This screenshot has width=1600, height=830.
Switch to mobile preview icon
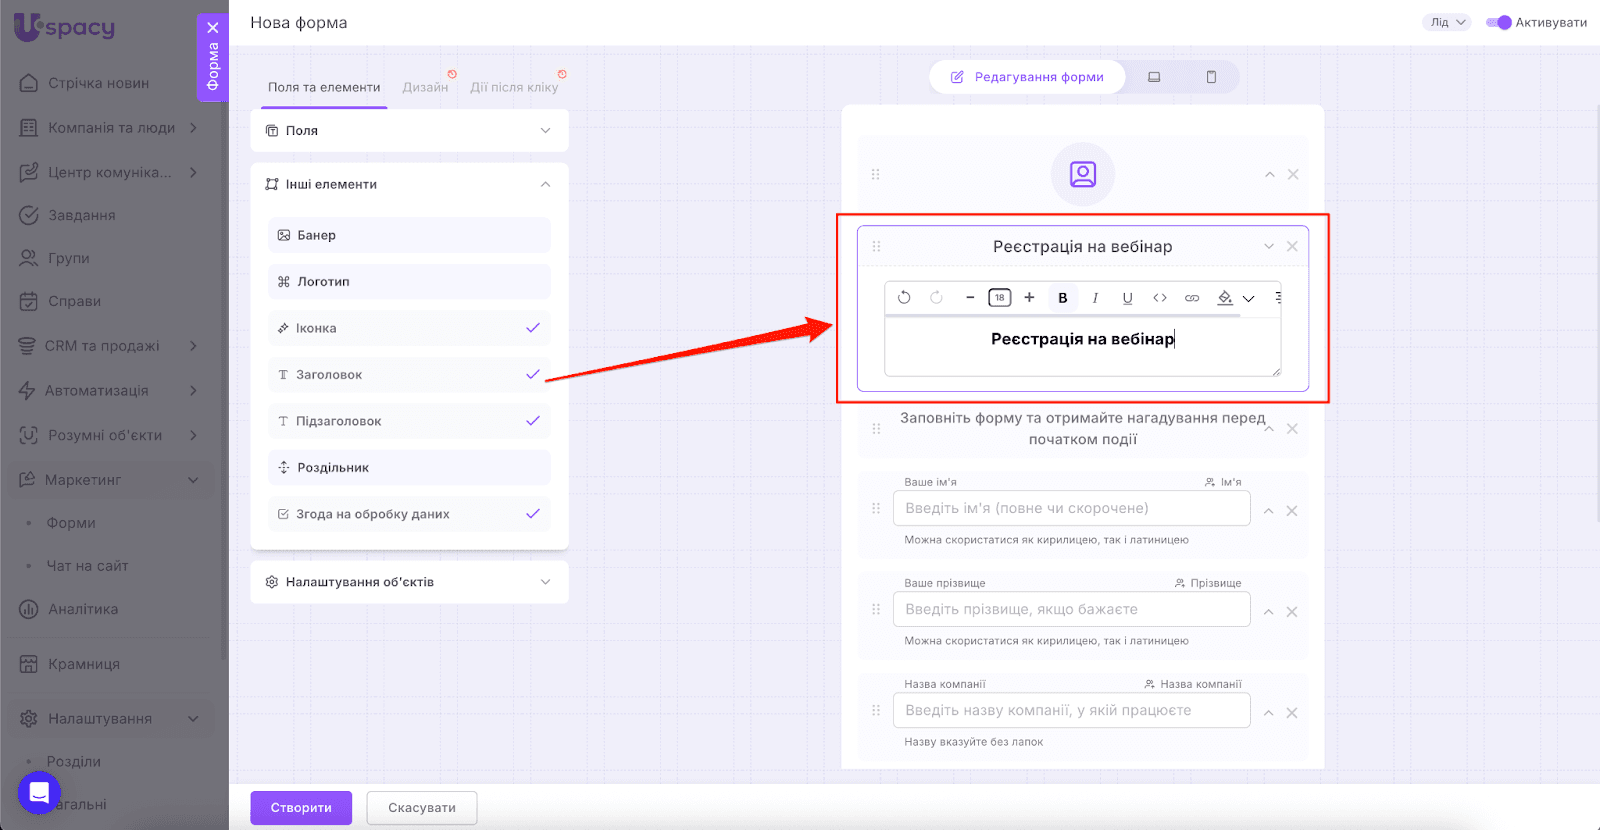(x=1211, y=77)
